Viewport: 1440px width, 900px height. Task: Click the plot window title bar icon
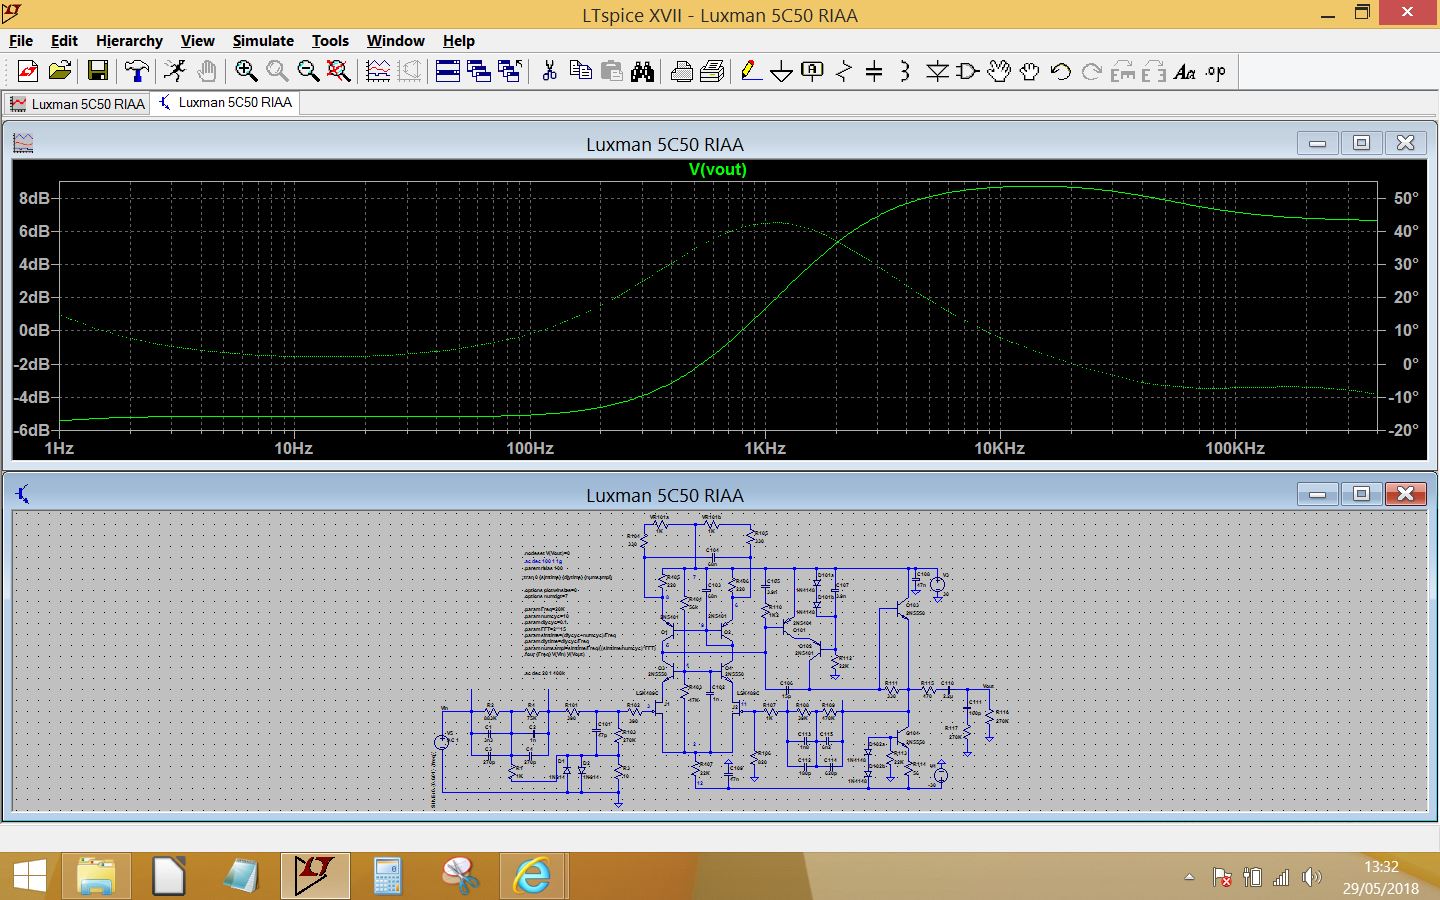23,143
